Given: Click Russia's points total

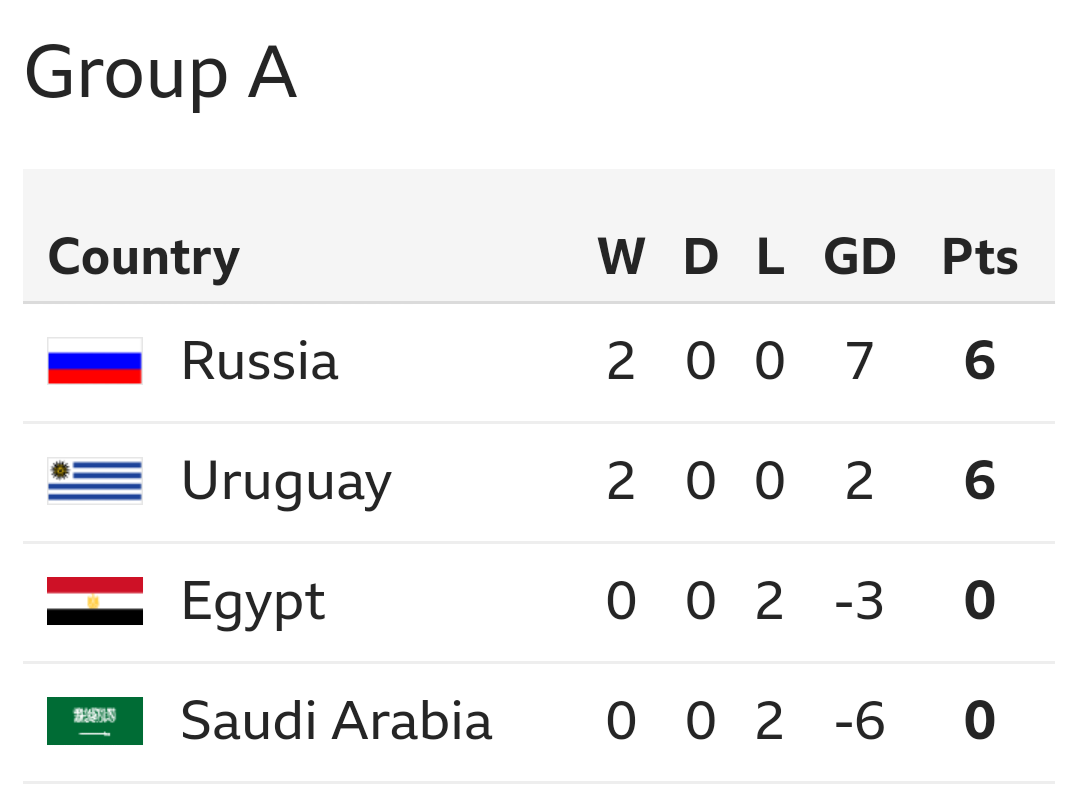Looking at the screenshot, I should tap(979, 361).
